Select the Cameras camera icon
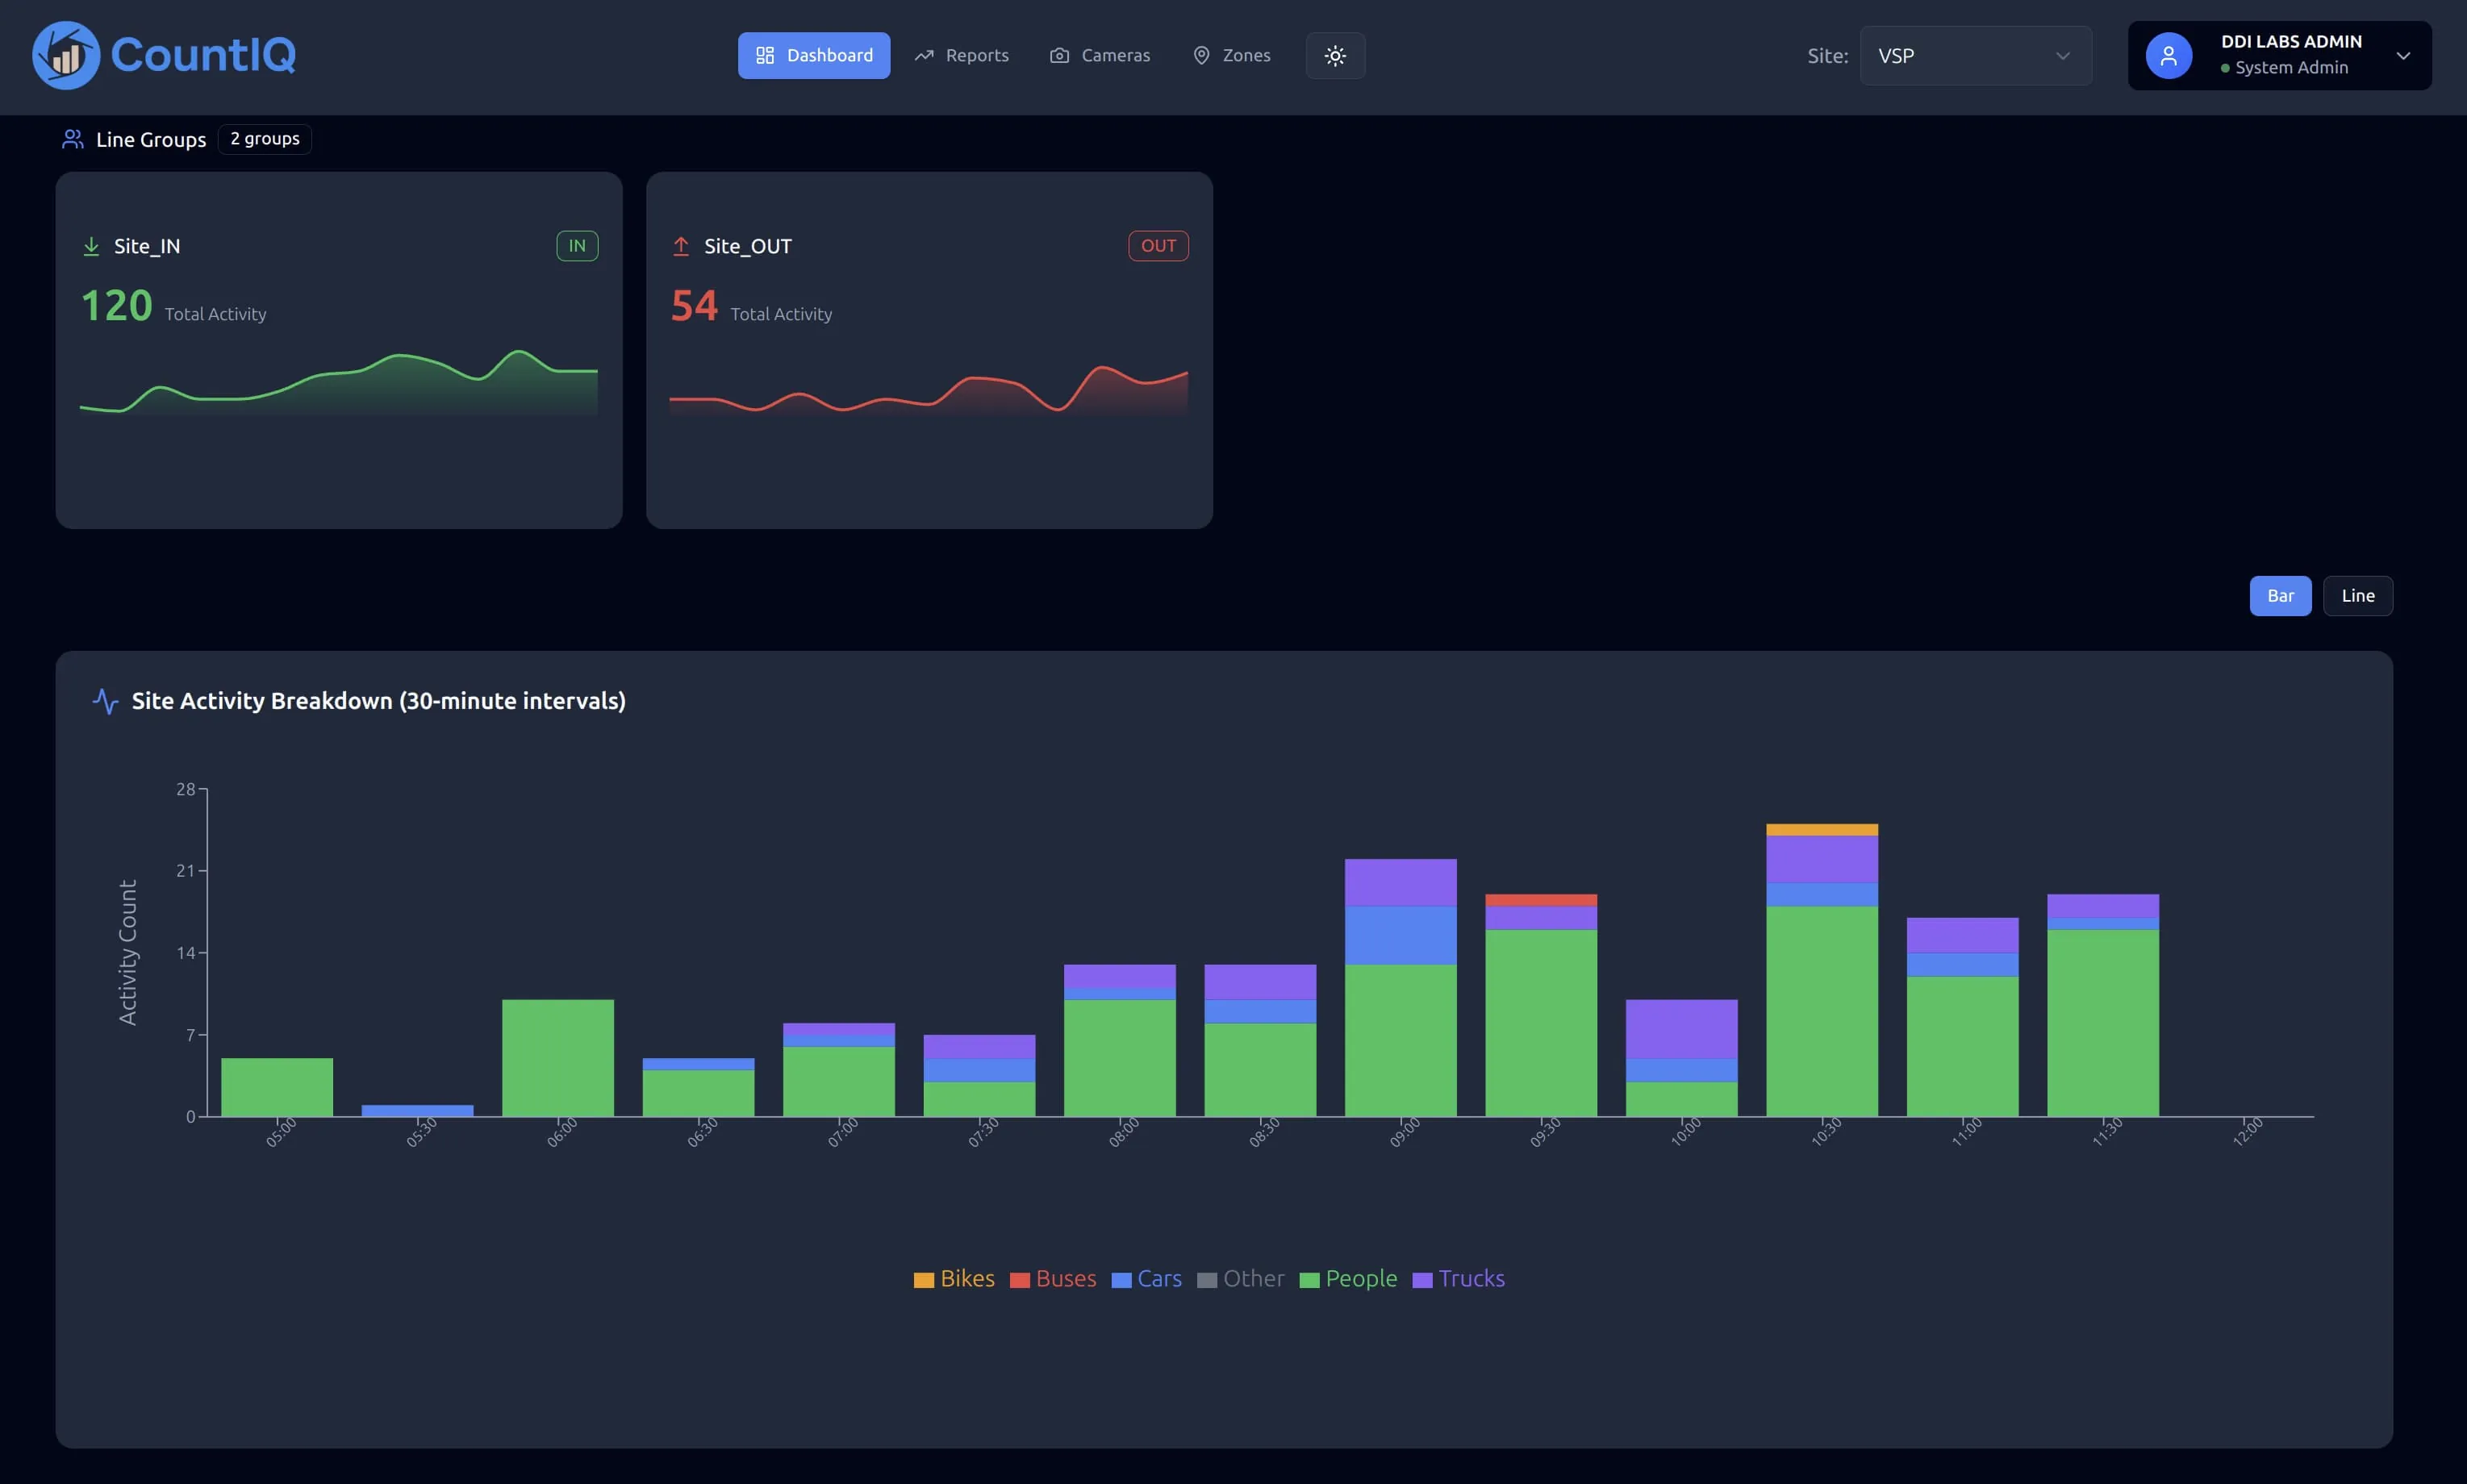The image size is (2467, 1484). click(x=1058, y=55)
